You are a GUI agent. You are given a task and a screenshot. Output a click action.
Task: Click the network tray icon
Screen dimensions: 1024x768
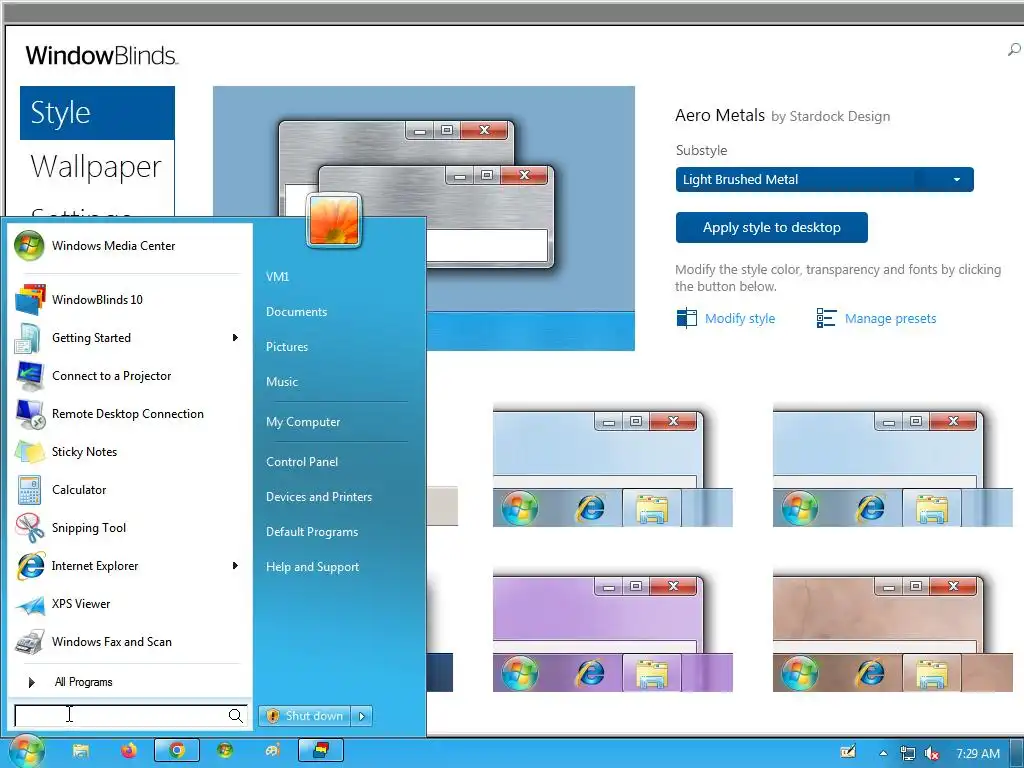pos(907,754)
